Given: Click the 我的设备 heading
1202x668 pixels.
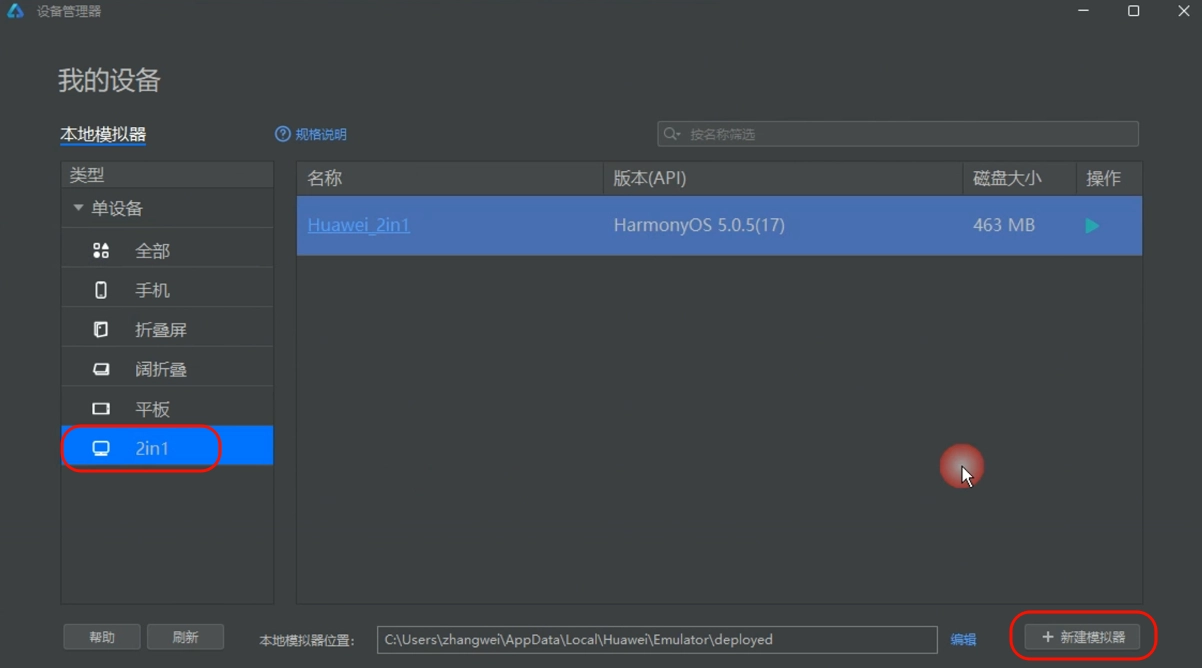Looking at the screenshot, I should (x=109, y=80).
